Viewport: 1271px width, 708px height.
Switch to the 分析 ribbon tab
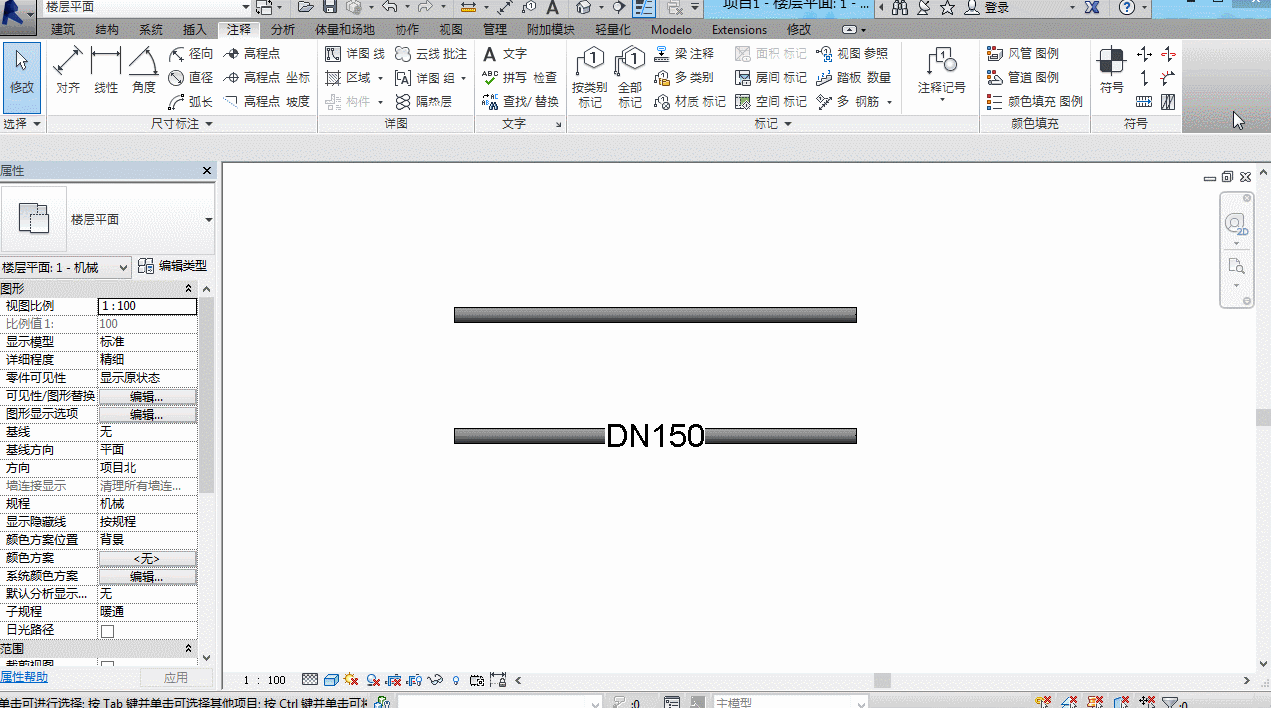(283, 30)
